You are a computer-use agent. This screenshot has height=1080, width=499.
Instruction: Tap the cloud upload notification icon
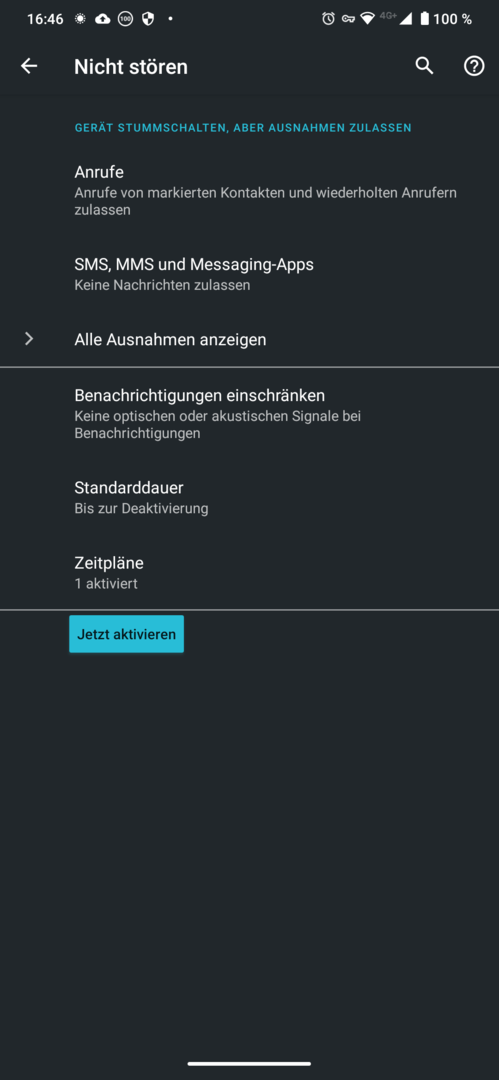pos(103,19)
